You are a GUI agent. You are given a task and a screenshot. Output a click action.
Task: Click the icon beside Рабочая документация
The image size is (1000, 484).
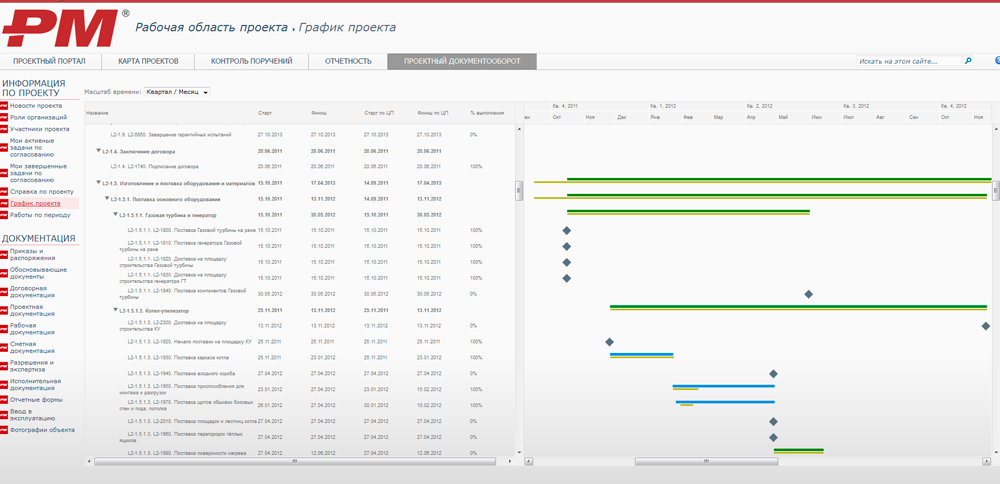4,329
